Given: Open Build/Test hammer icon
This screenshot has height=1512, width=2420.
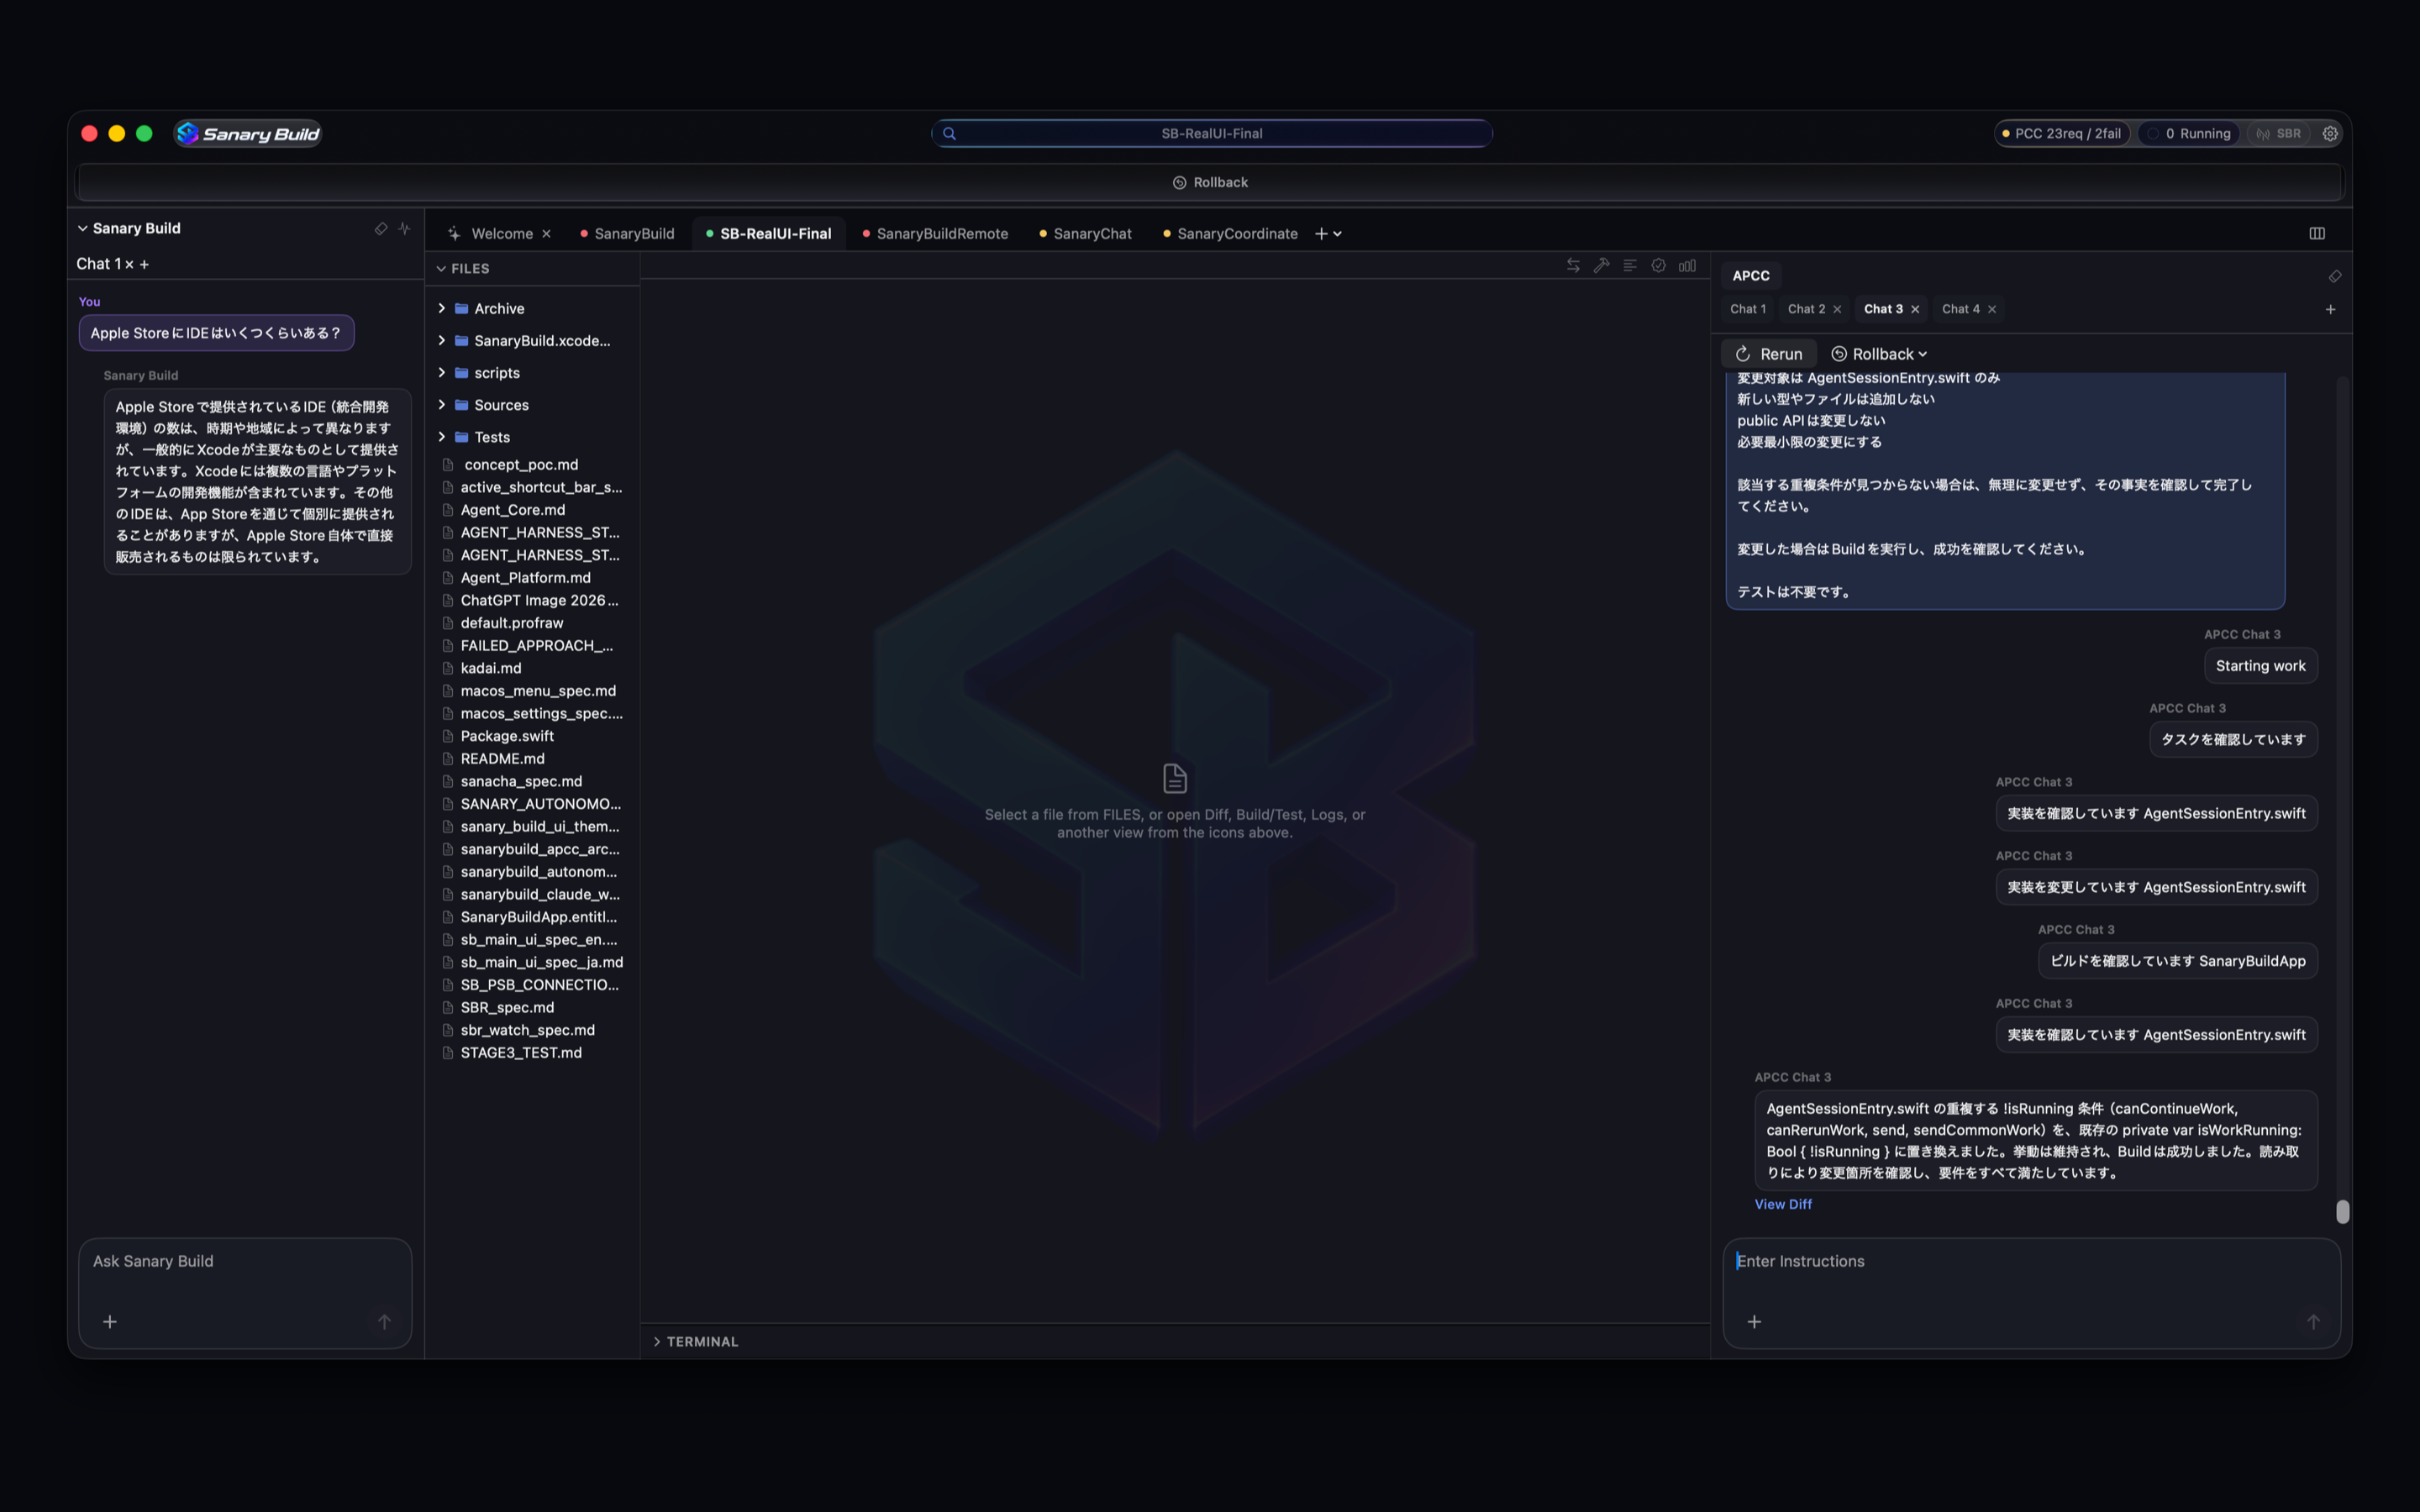Looking at the screenshot, I should [1601, 265].
